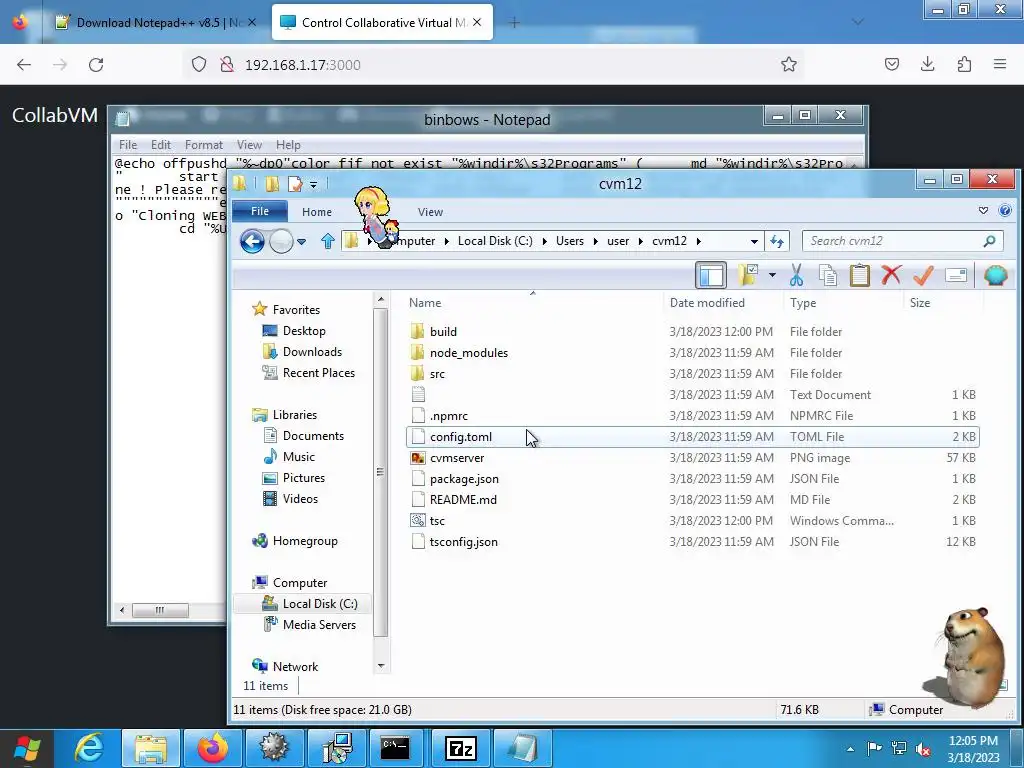Viewport: 1024px width, 768px height.
Task: Open Command Prompt taskbar icon
Action: 395,748
